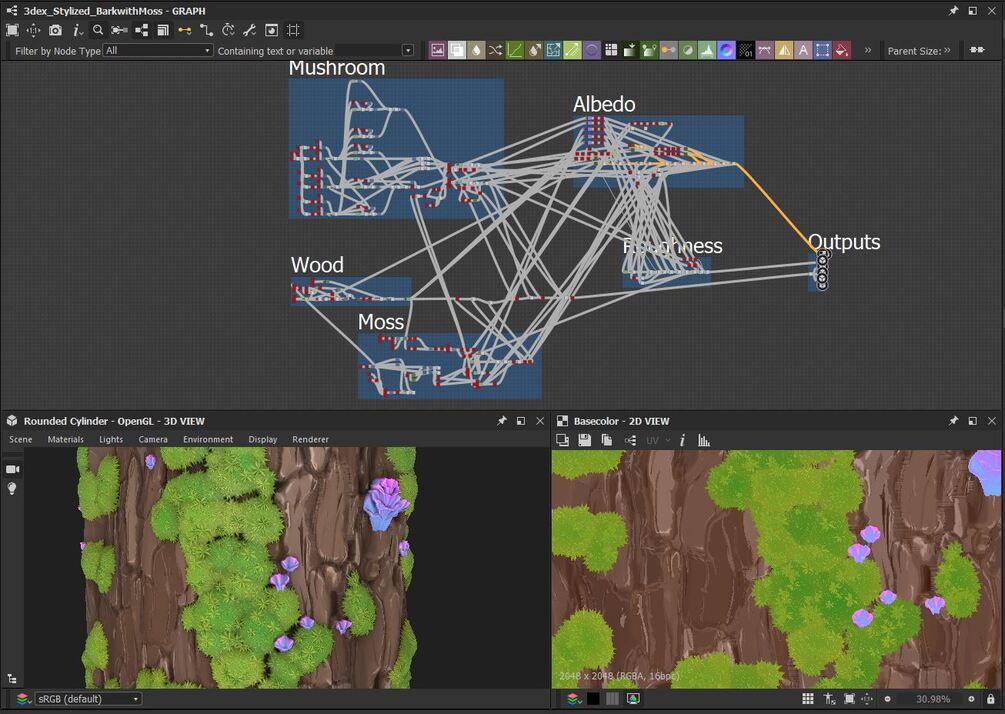This screenshot has height=714, width=1005.
Task: Toggle tiling grid display in the 2D view
Action: tap(808, 699)
